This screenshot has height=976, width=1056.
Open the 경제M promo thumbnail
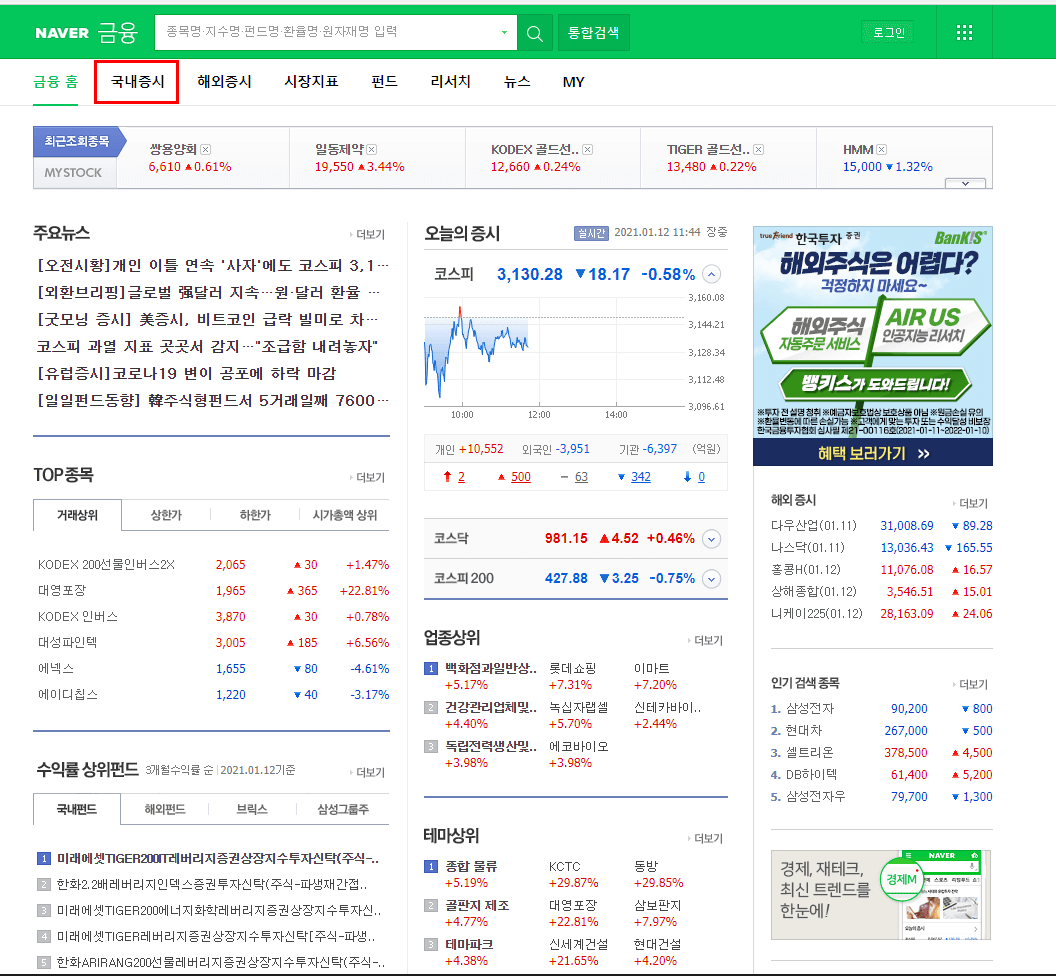[881, 894]
